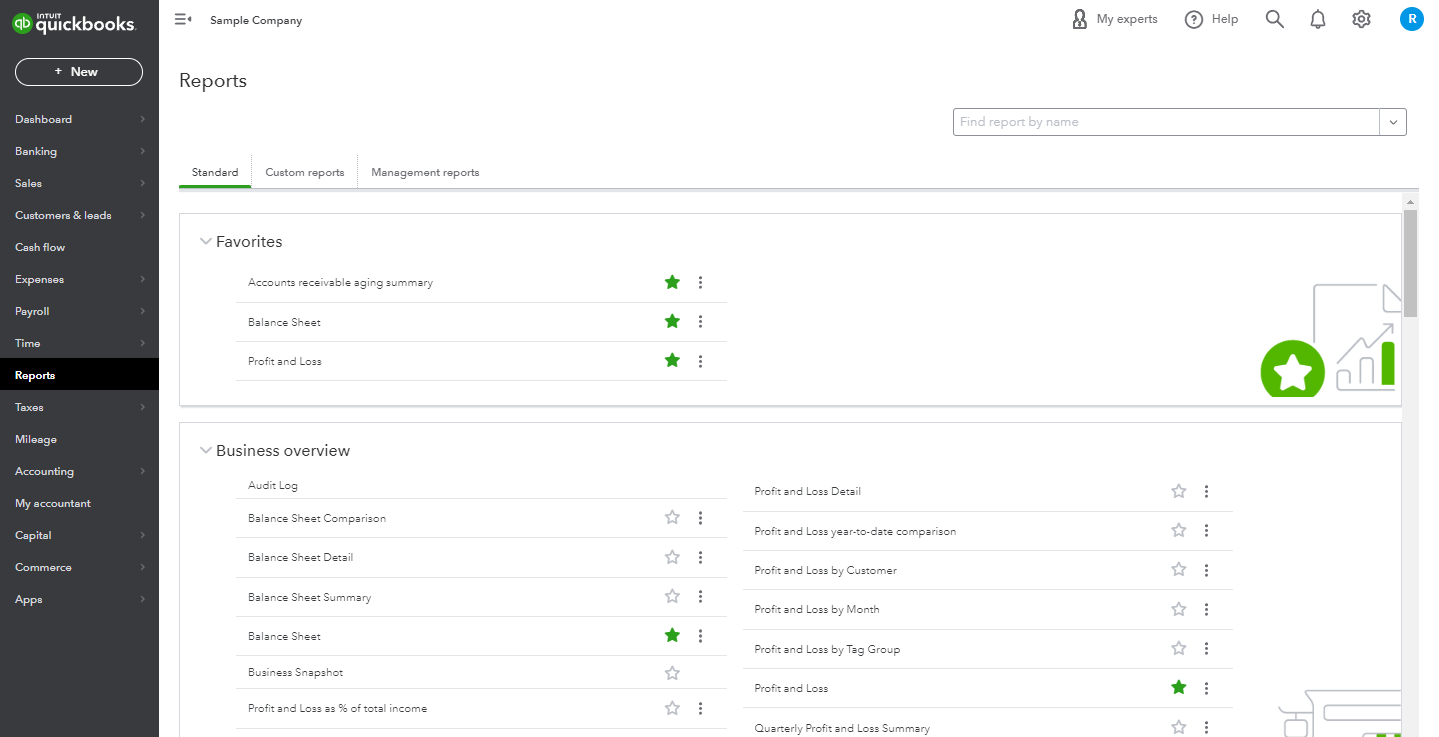Open more options for Profit and Loss Detail

(1206, 491)
